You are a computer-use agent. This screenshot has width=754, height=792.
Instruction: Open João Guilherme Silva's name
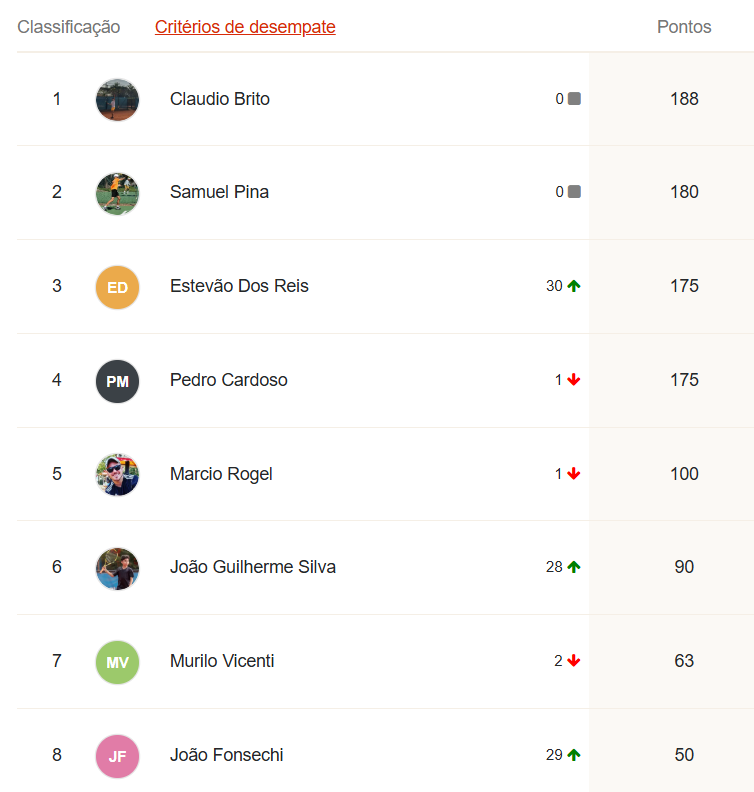pos(253,567)
